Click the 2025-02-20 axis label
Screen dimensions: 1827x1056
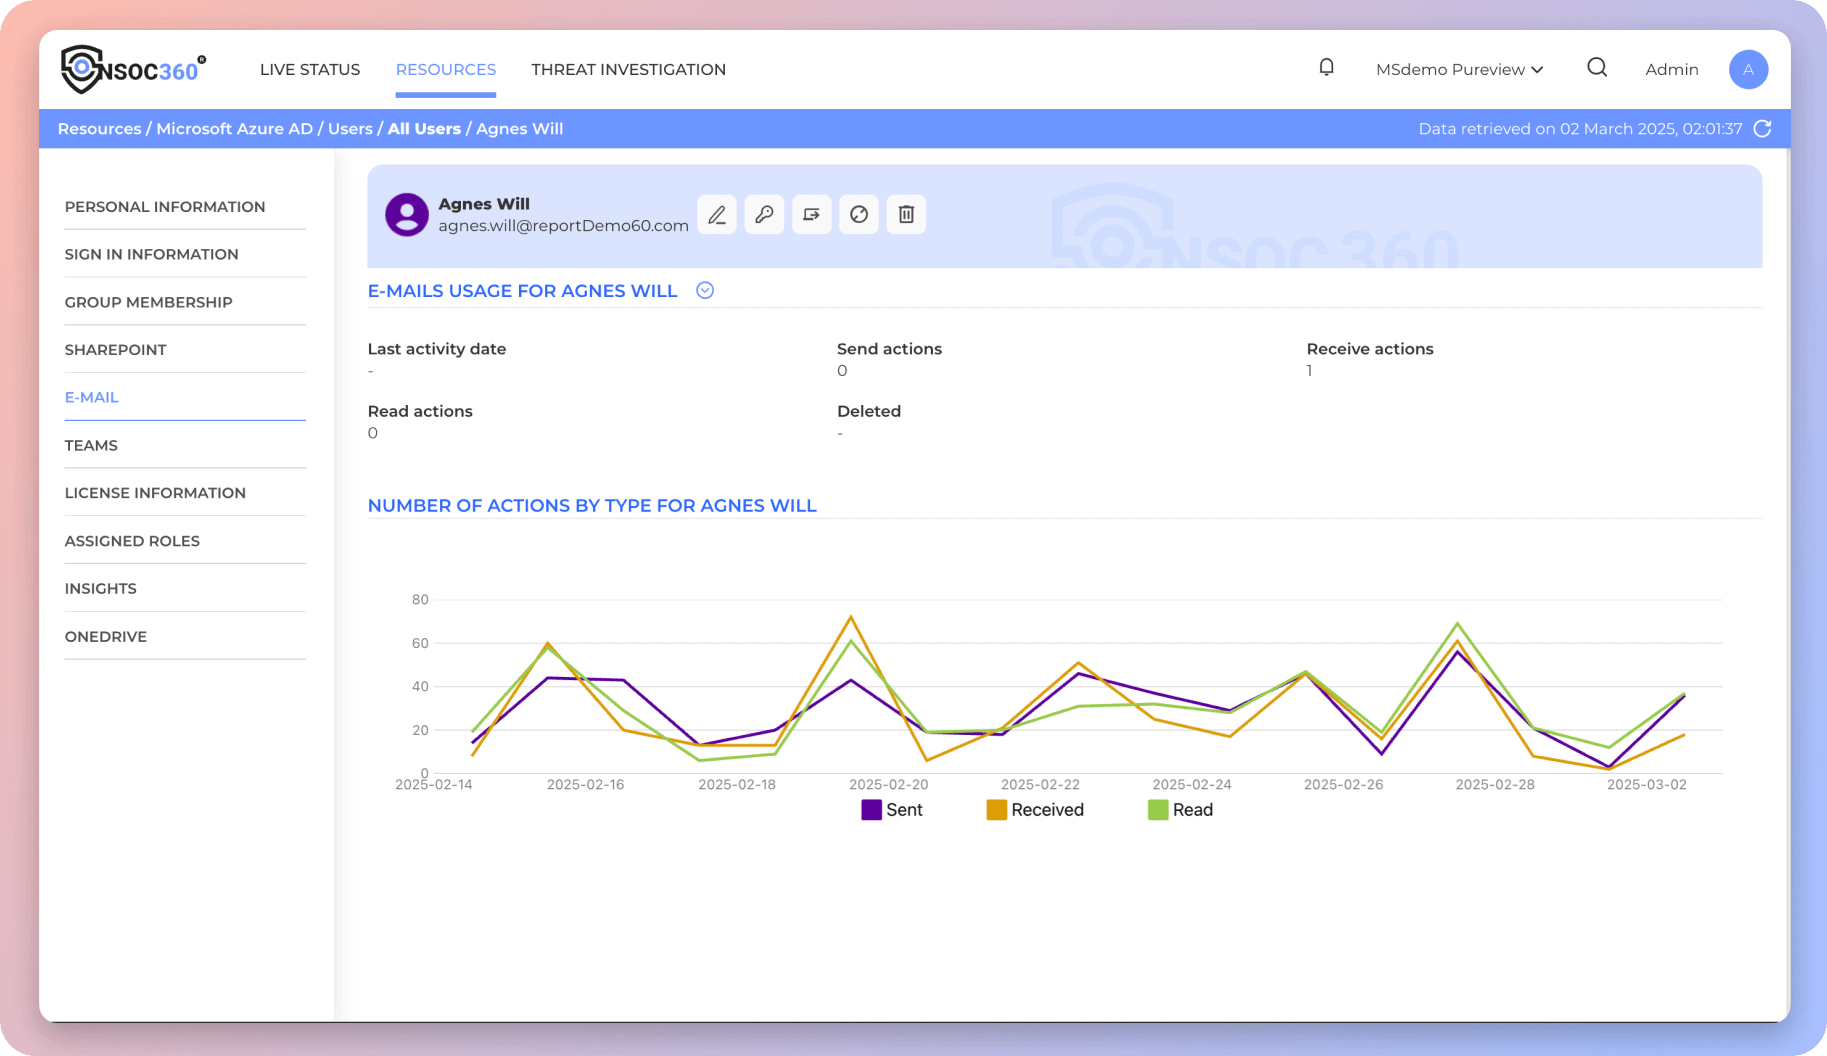889,785
